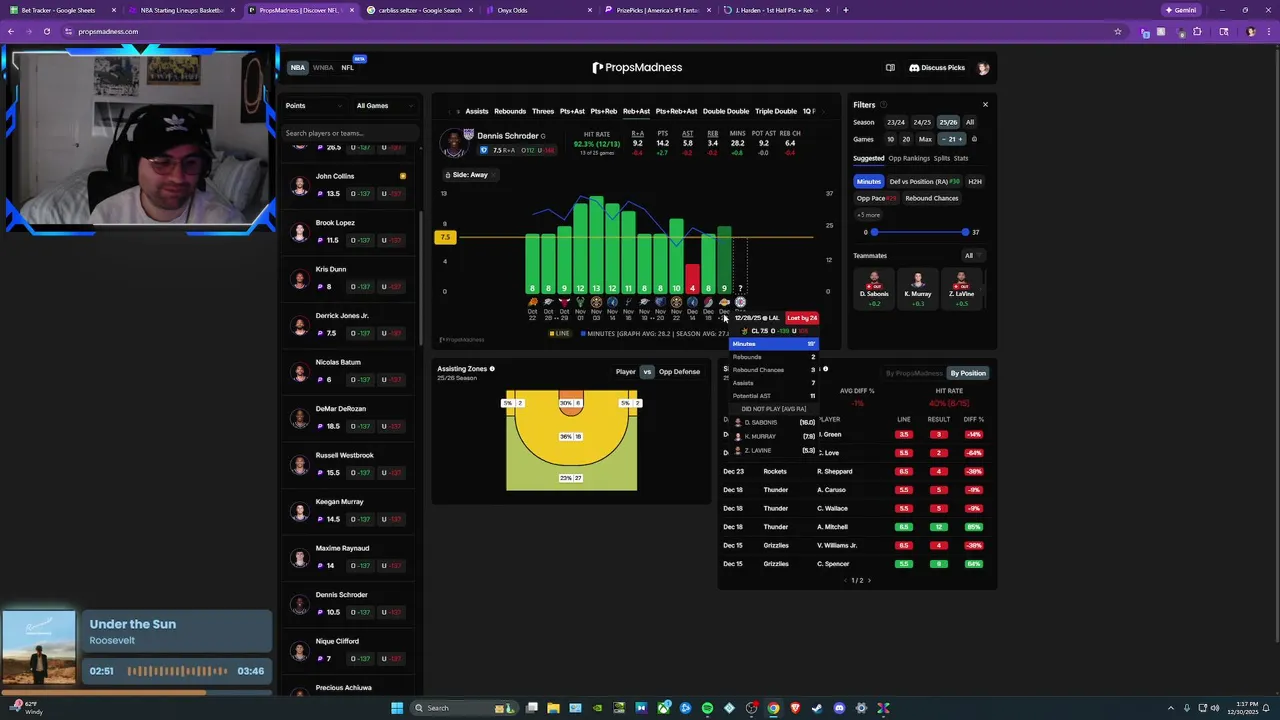Click the Bucks logo below the chart
1280x720 pixels.
pyautogui.click(x=580, y=302)
